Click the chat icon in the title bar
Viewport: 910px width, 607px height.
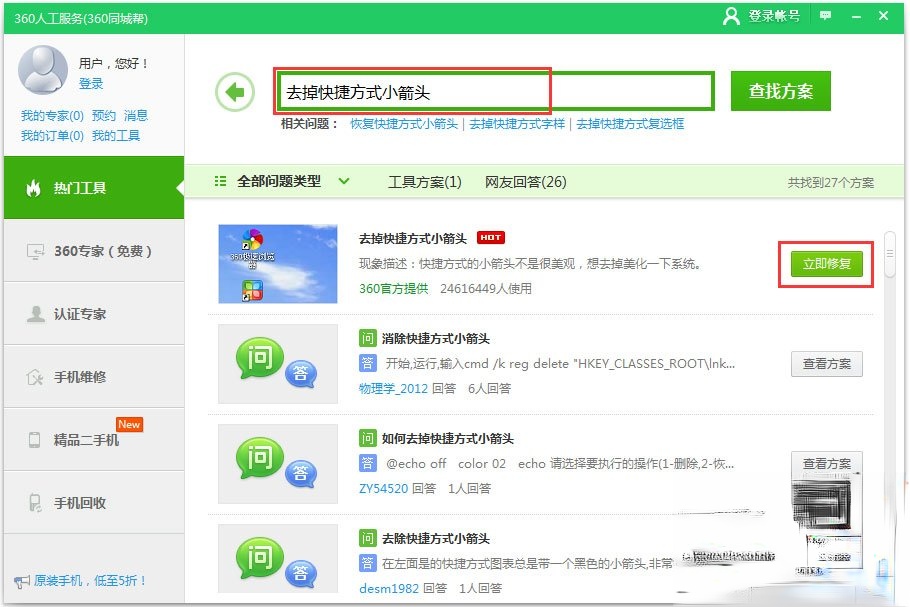826,16
